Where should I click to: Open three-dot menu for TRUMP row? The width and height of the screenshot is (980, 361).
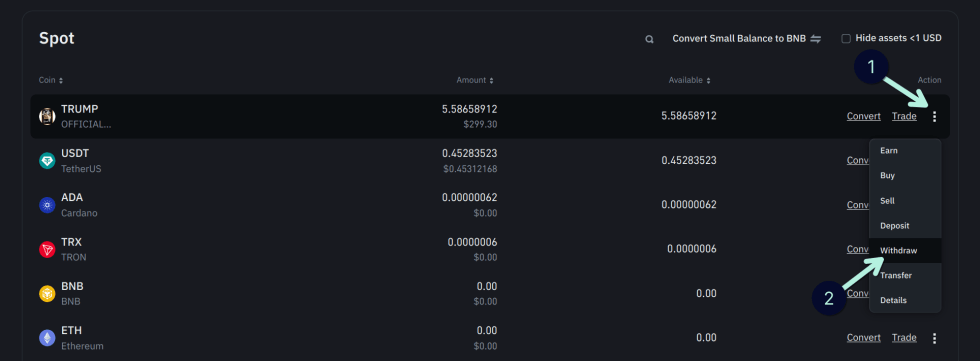[x=934, y=116]
